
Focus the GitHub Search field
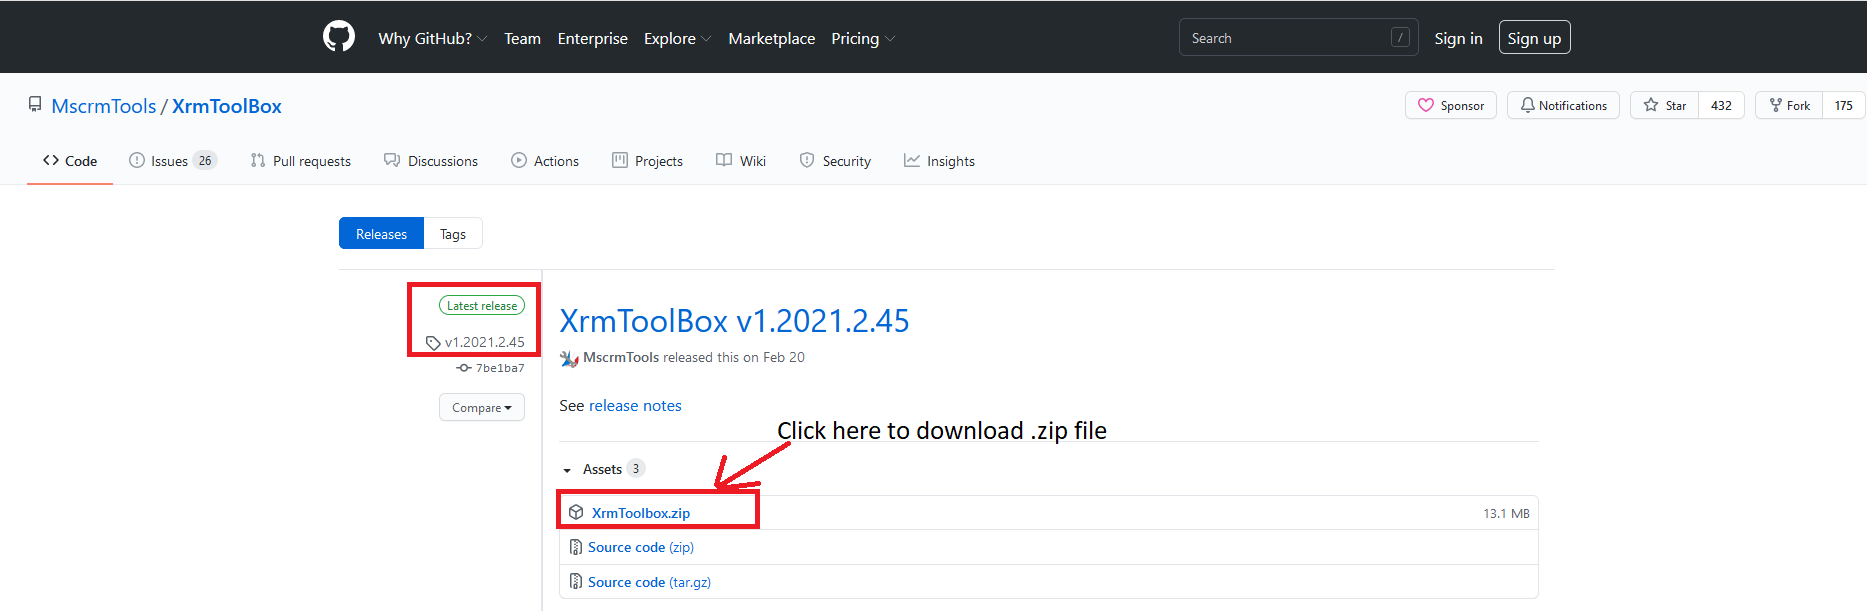point(1298,37)
